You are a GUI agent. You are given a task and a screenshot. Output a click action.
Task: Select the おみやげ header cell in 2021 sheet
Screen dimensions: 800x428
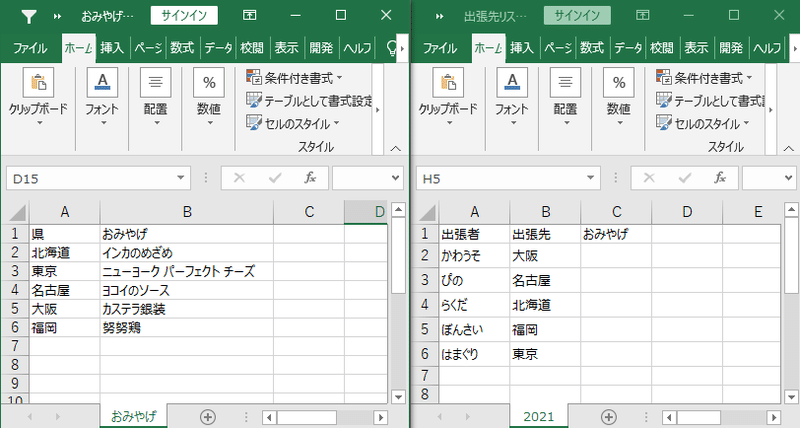click(616, 234)
